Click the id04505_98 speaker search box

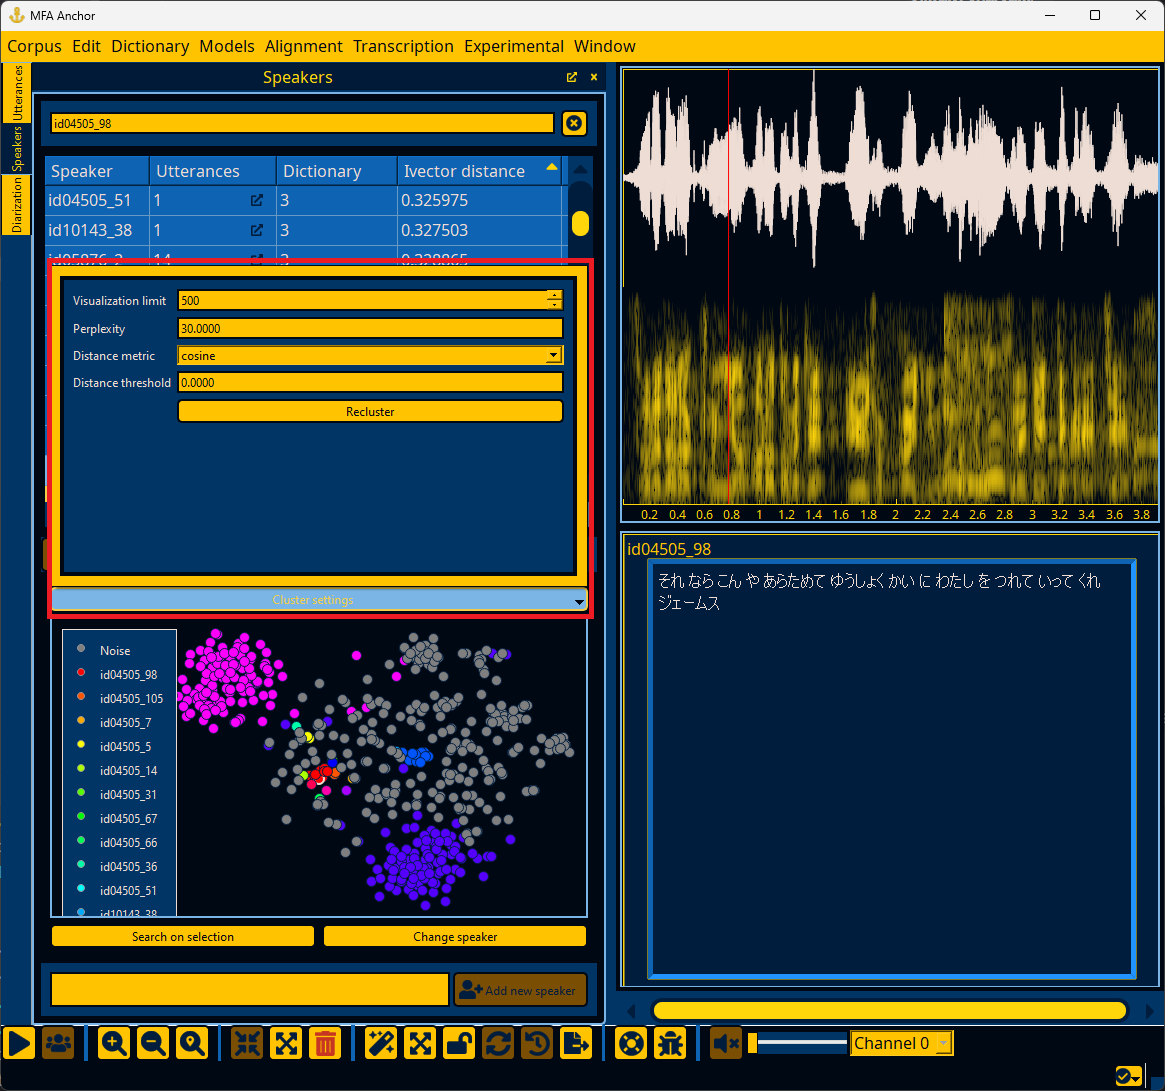302,123
